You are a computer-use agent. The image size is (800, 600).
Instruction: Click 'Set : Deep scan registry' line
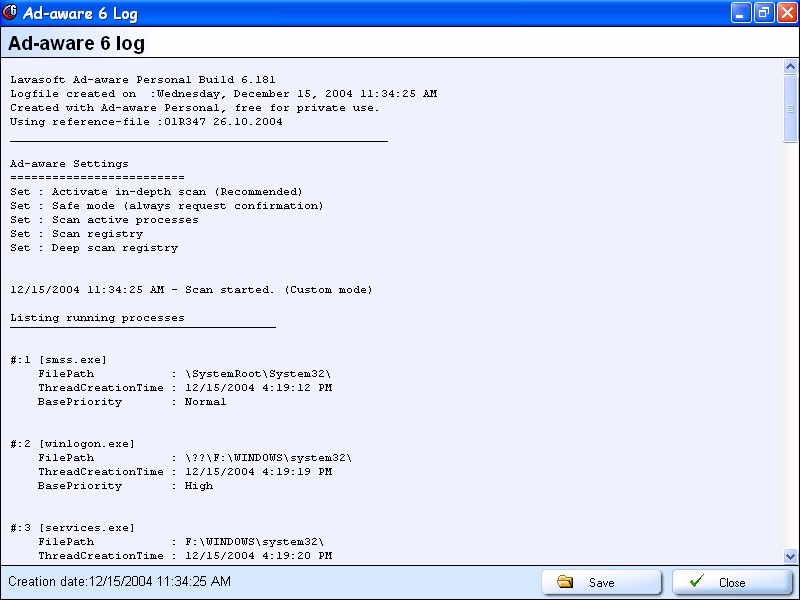94,248
